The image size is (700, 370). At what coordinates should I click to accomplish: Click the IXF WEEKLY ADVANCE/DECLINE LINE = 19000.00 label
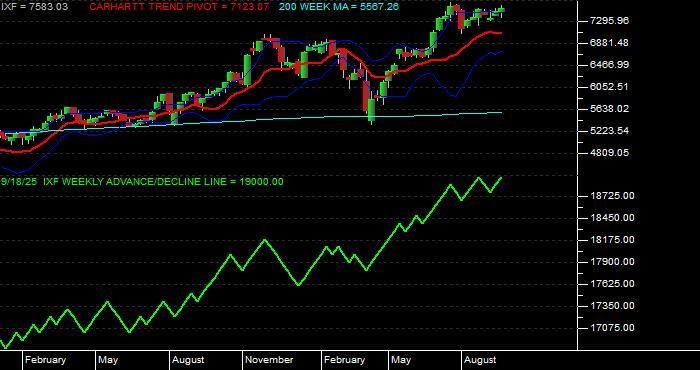(163, 182)
